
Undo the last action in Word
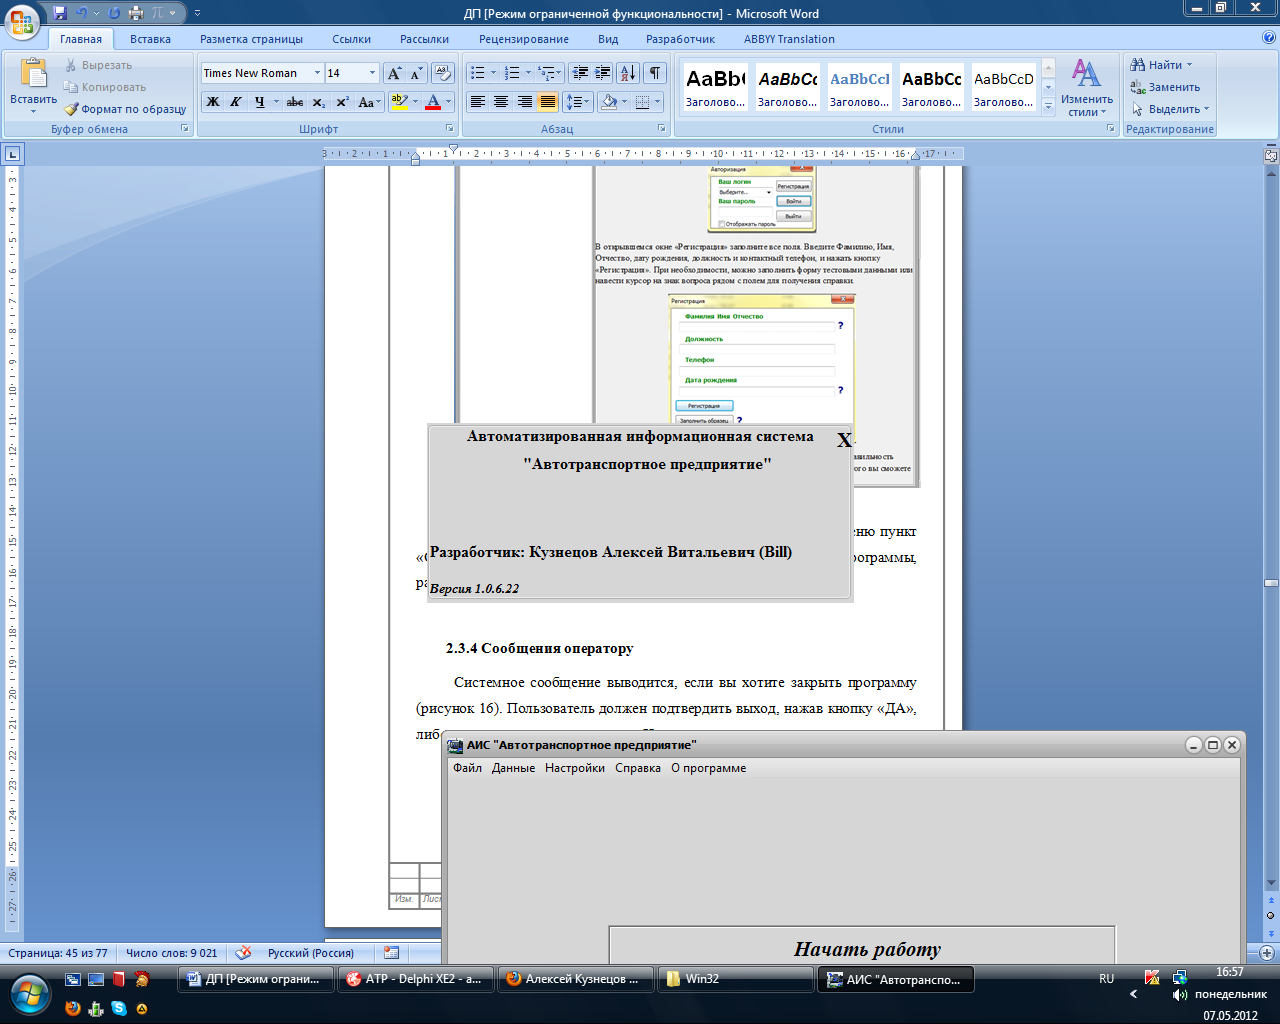pos(81,13)
